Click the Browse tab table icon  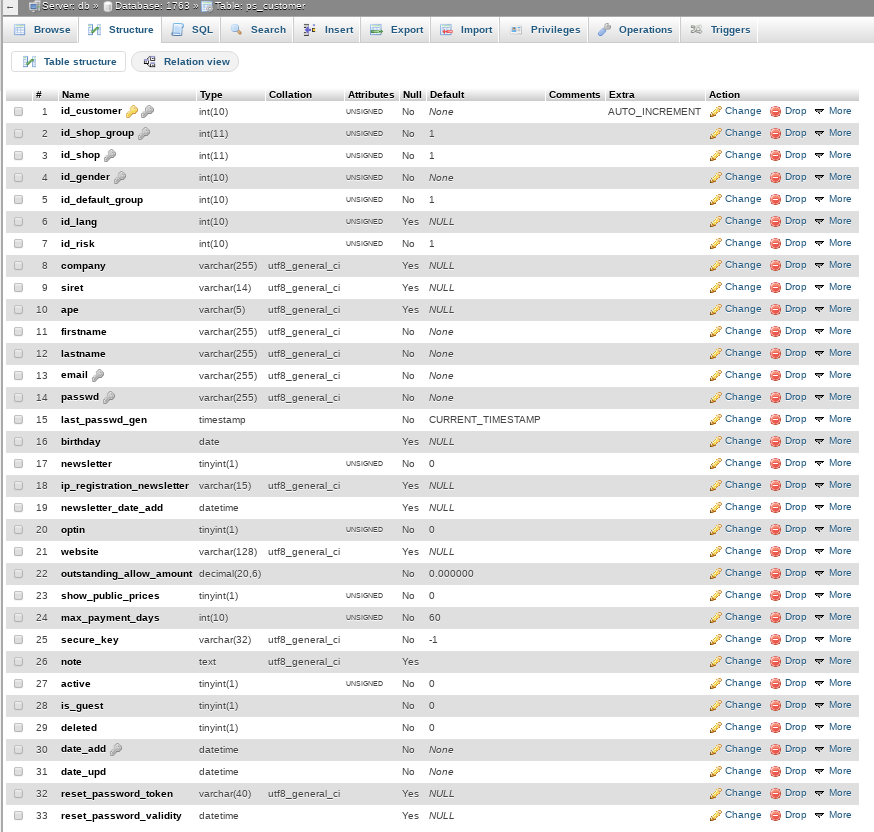[20, 30]
